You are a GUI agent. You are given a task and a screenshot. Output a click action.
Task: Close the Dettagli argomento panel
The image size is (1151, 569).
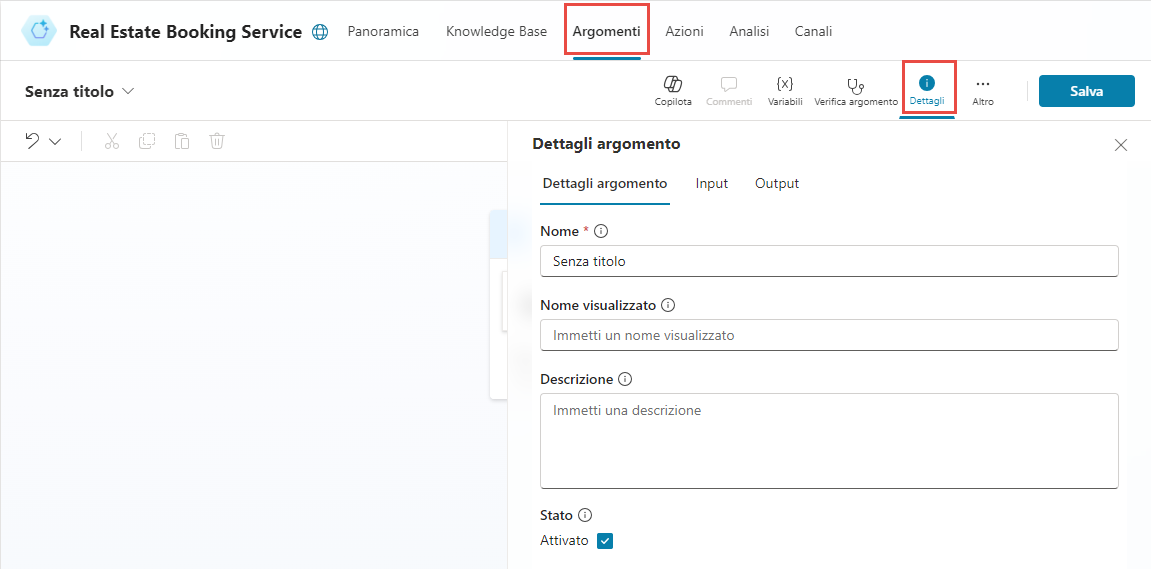click(x=1121, y=145)
